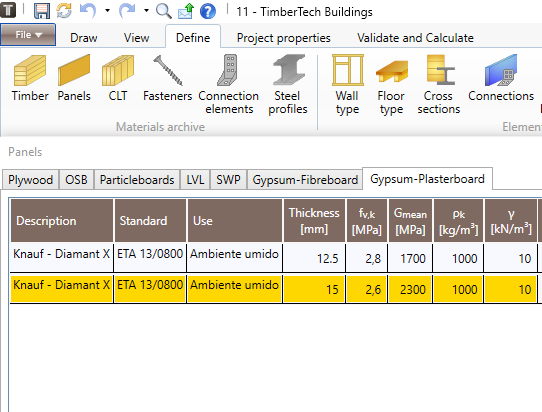This screenshot has height=412, width=542.
Task: Open help with the question mark icon
Action: click(x=208, y=11)
